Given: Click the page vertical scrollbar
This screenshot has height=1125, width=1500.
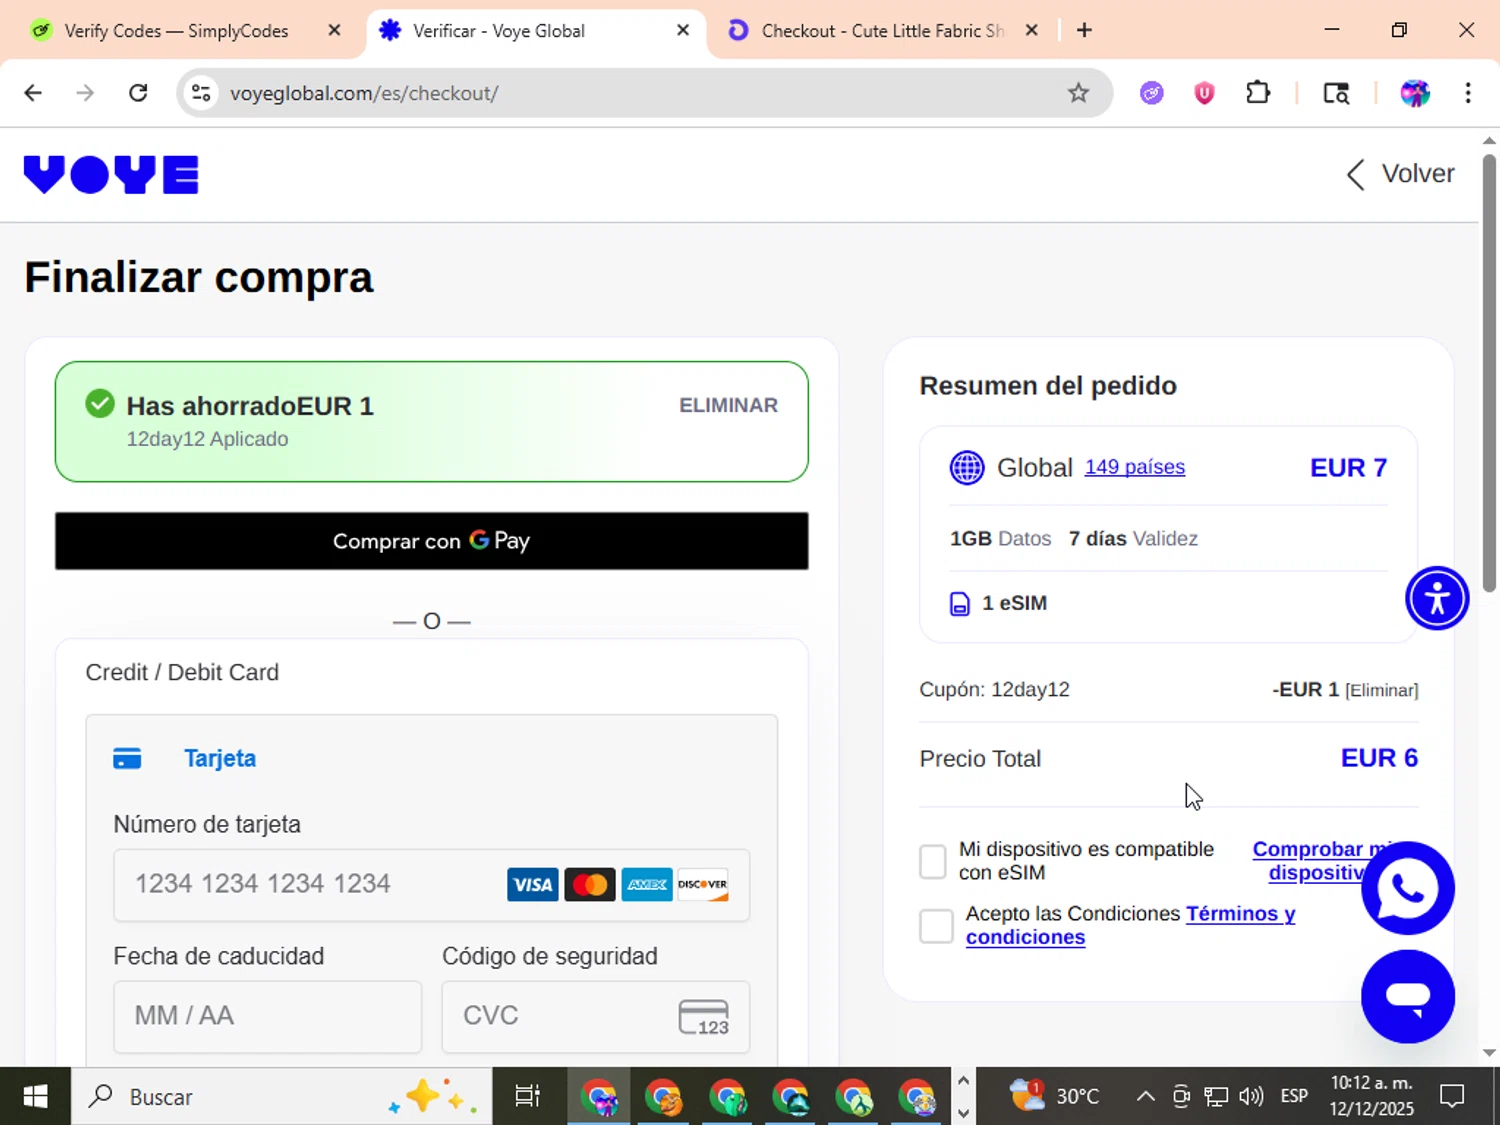Looking at the screenshot, I should [x=1489, y=373].
